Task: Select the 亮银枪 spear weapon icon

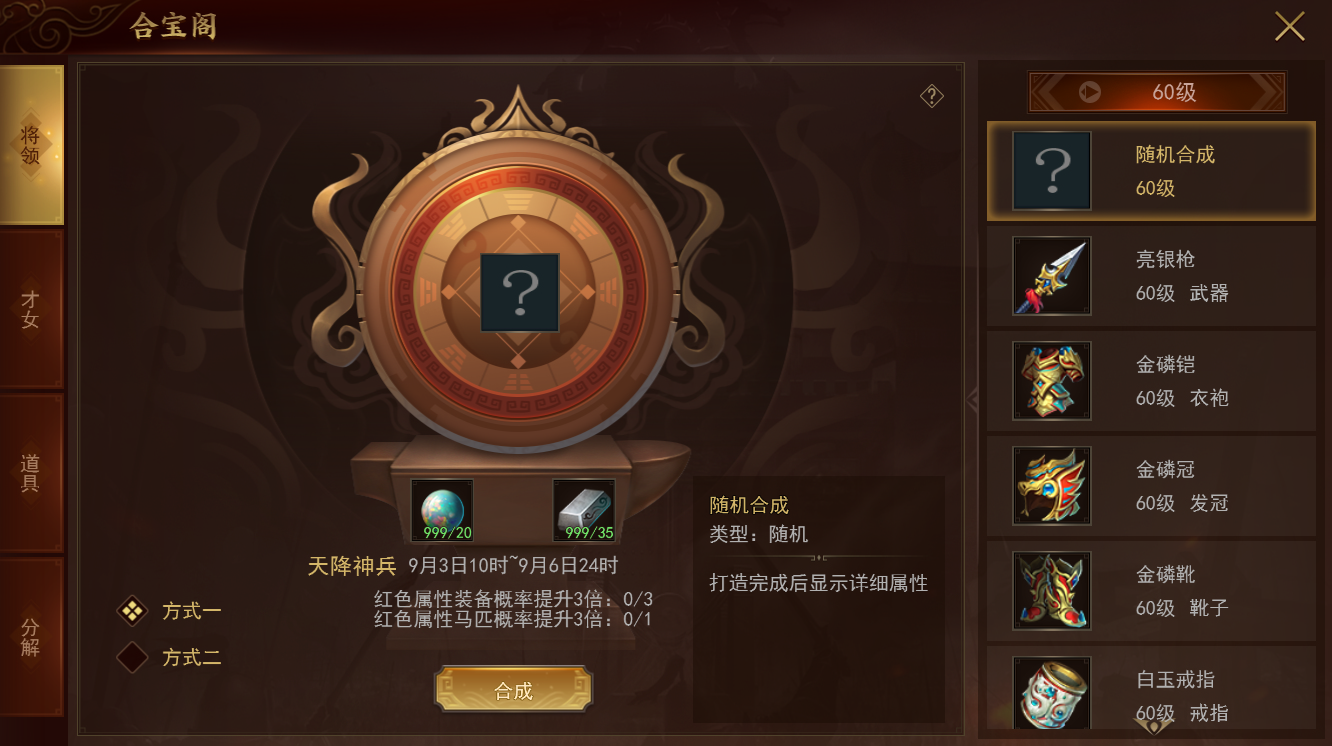Action: pos(1051,276)
